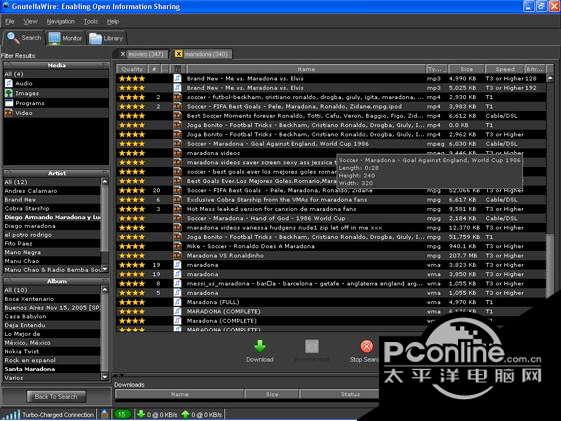This screenshot has width=561, height=421.
Task: Switch to the Search tab
Action: [x=24, y=38]
